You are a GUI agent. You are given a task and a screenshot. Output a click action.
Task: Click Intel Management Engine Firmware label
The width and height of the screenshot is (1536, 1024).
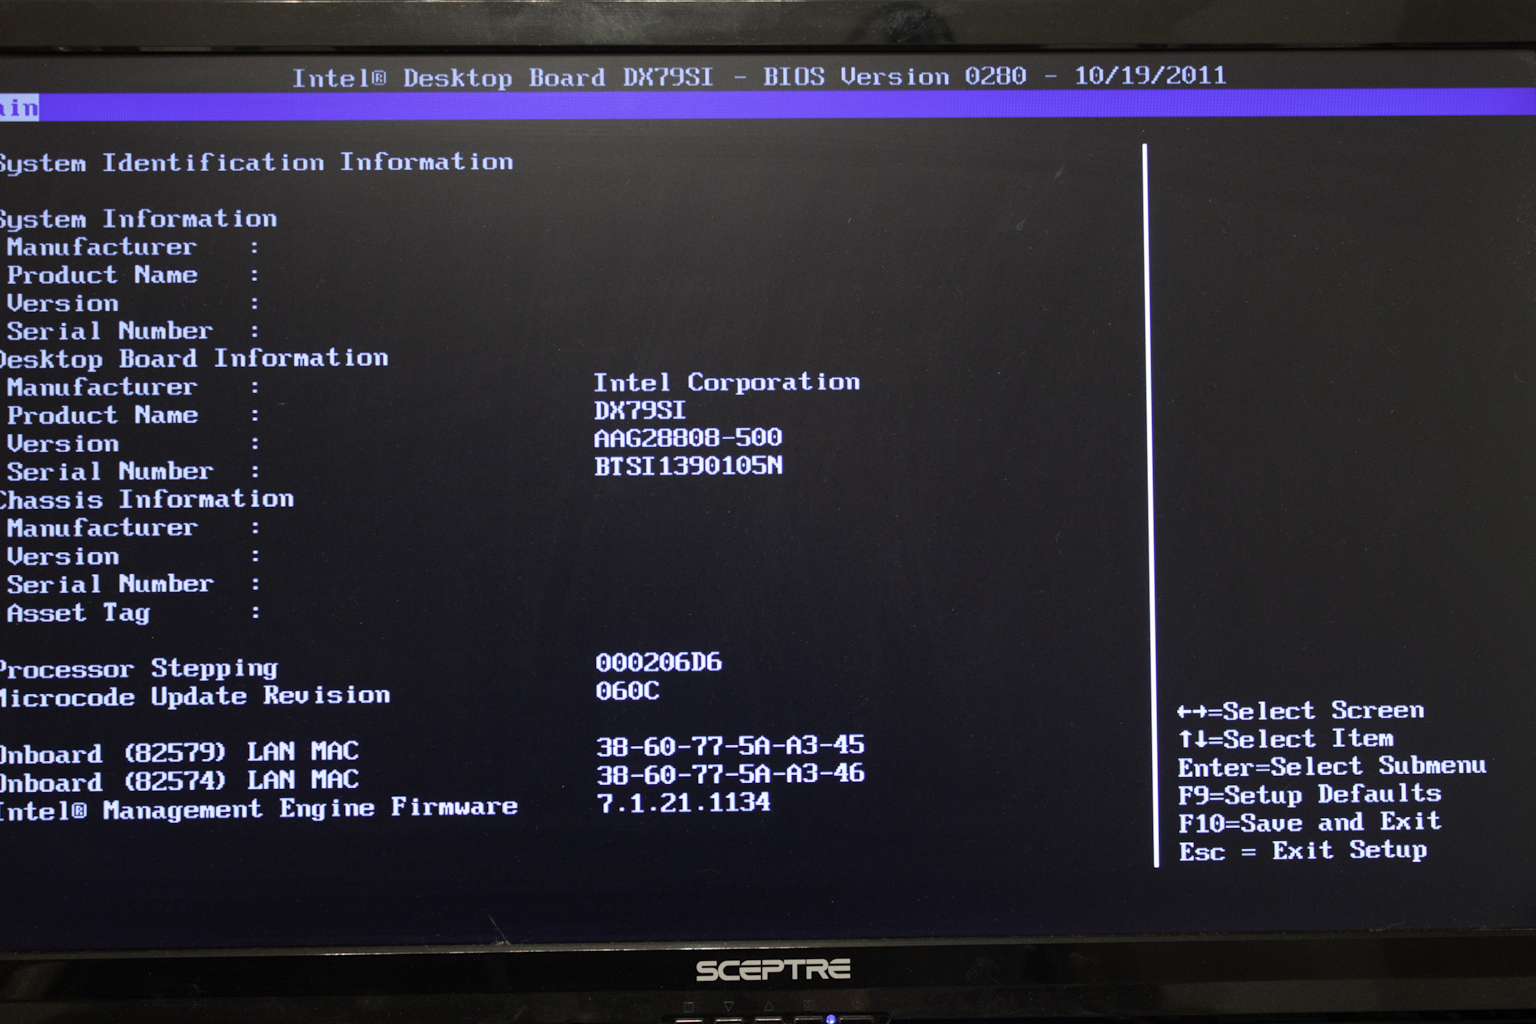pos(259,808)
